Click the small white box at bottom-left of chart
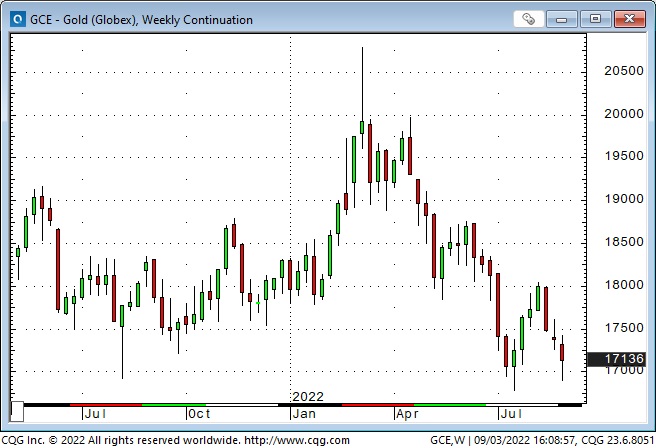Viewport: 656px width, 448px height. [17, 412]
